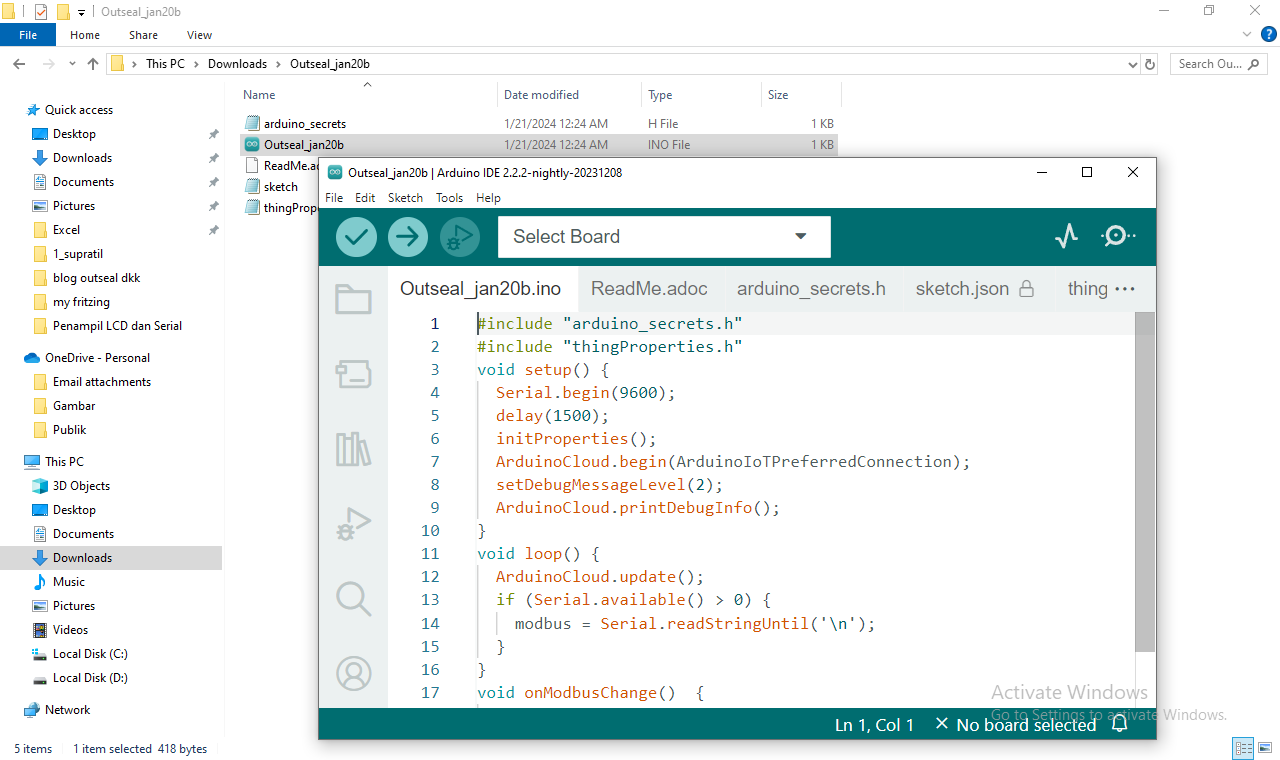1280x760 pixels.
Task: Open Explorer address bar history dropdown
Action: [1131, 64]
